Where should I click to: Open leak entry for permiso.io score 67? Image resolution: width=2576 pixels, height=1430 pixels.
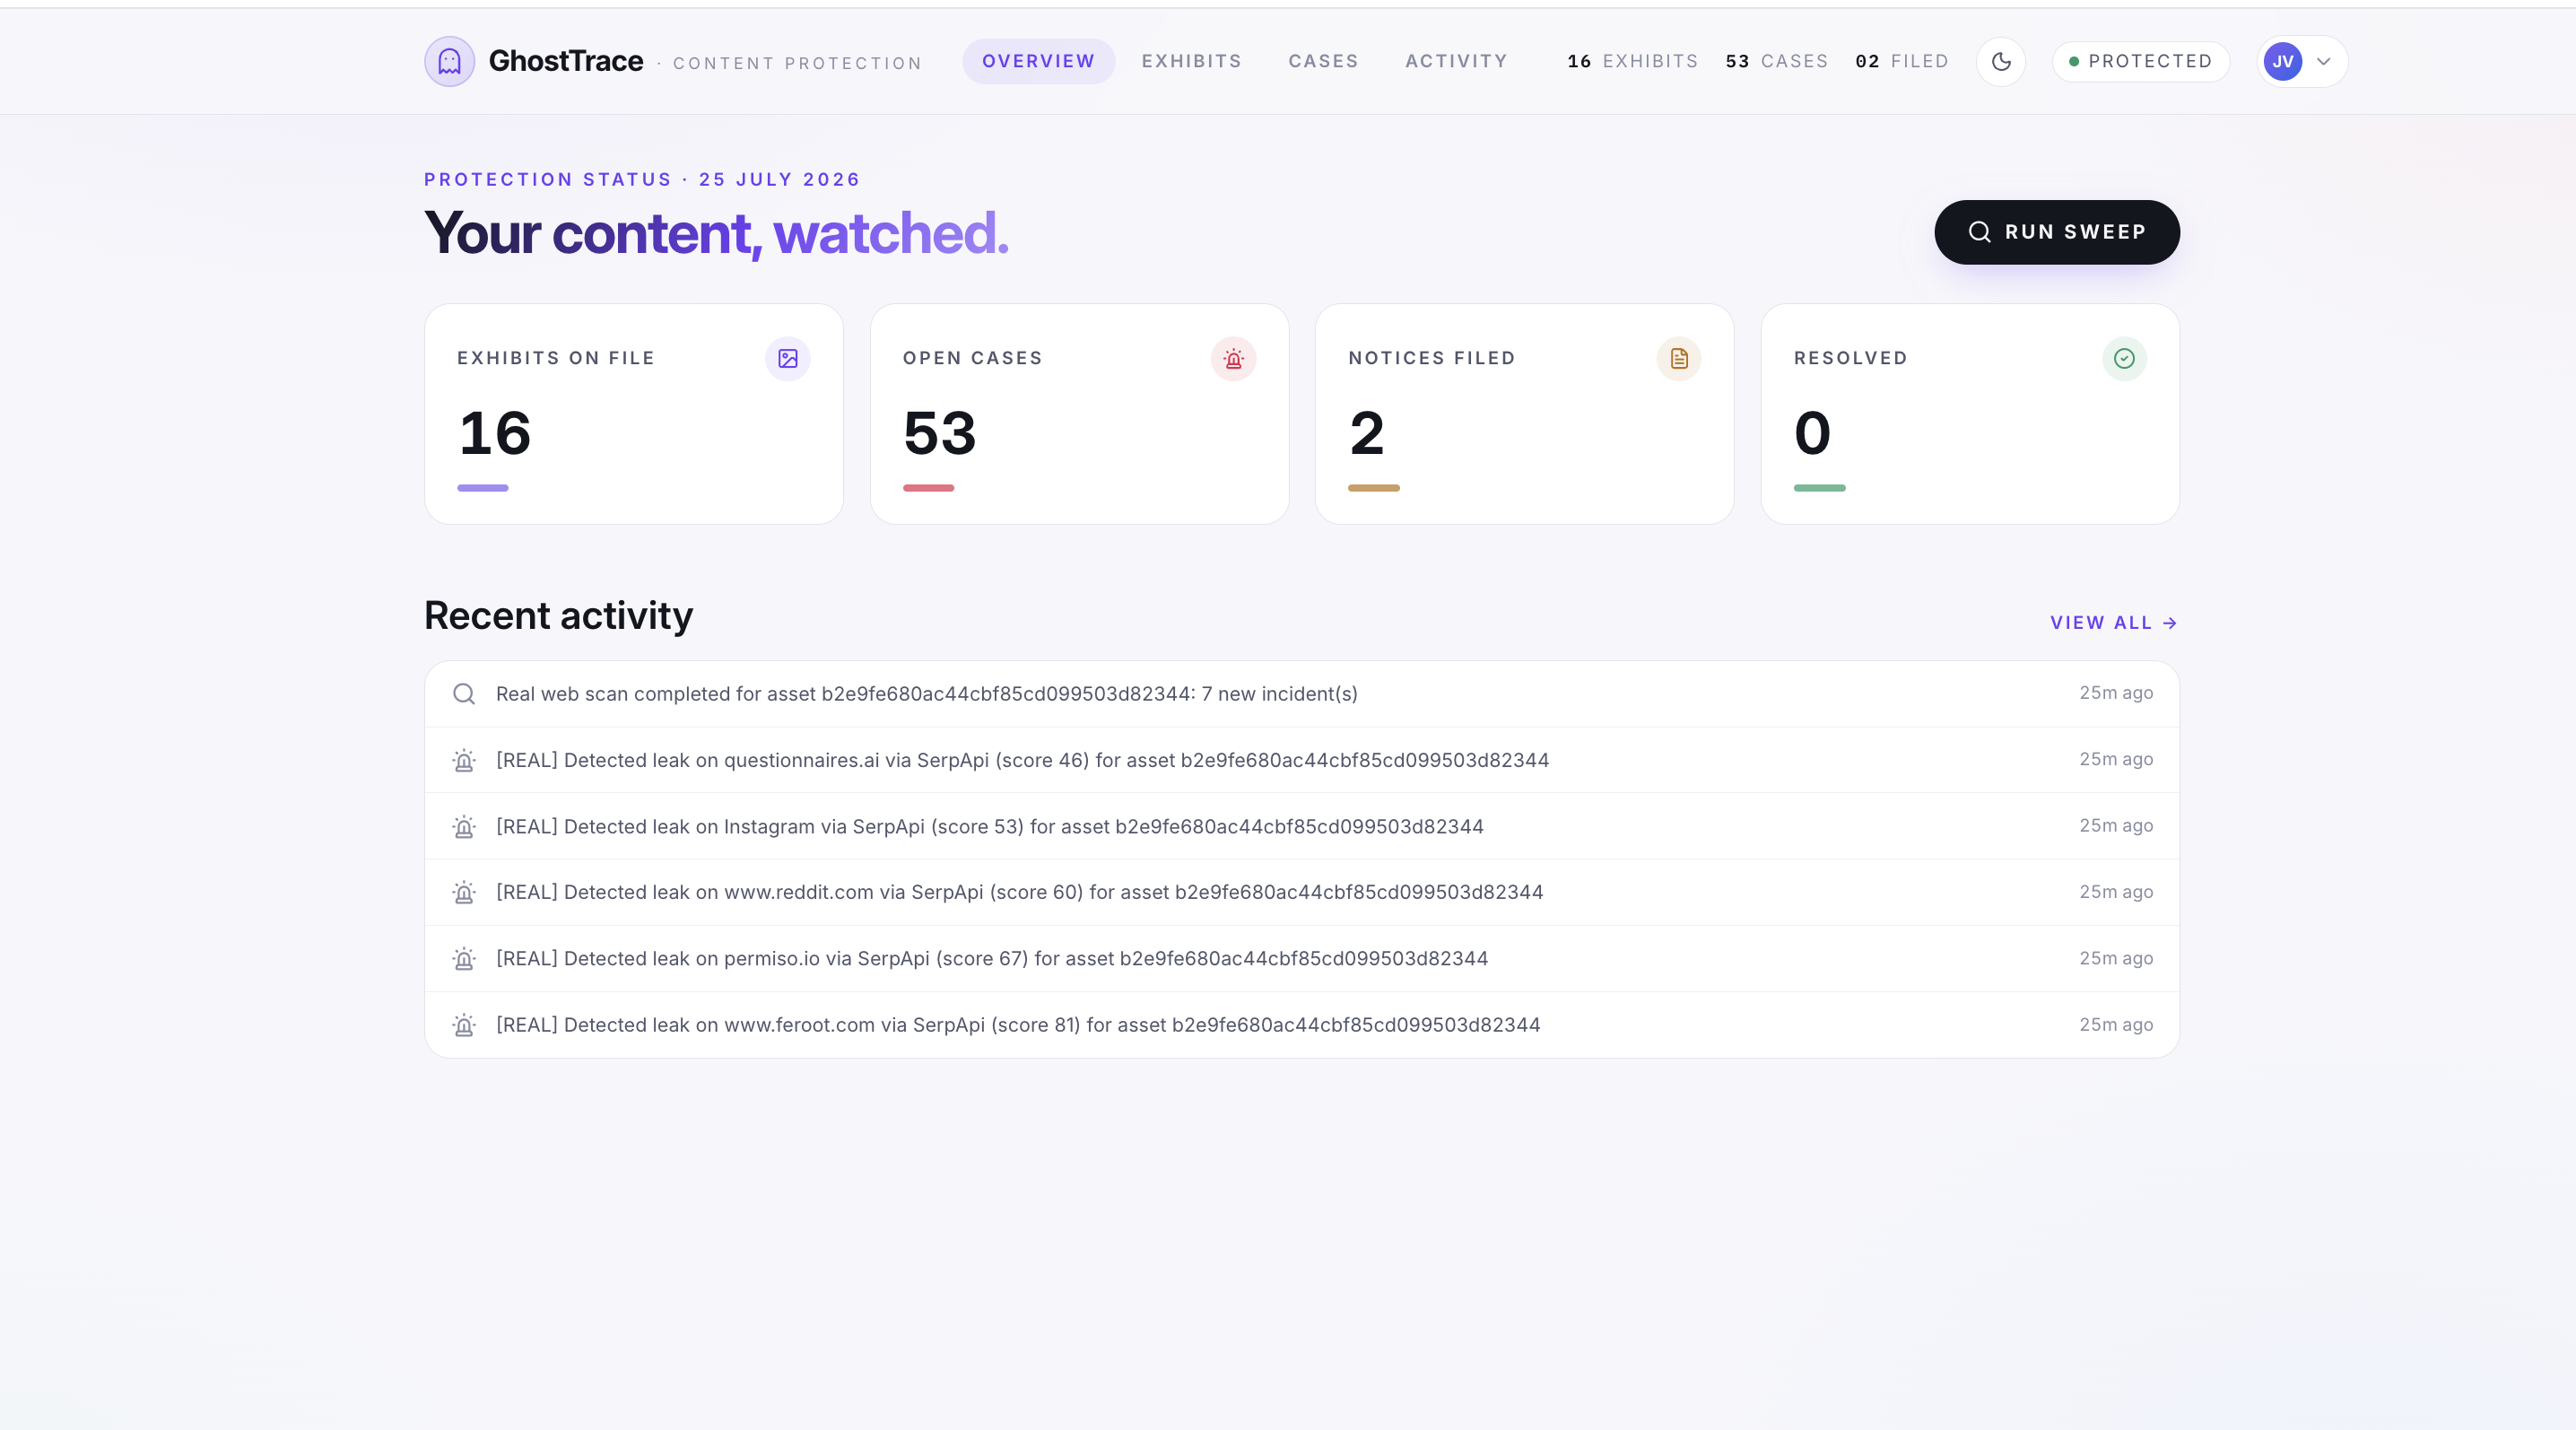pyautogui.click(x=1302, y=958)
